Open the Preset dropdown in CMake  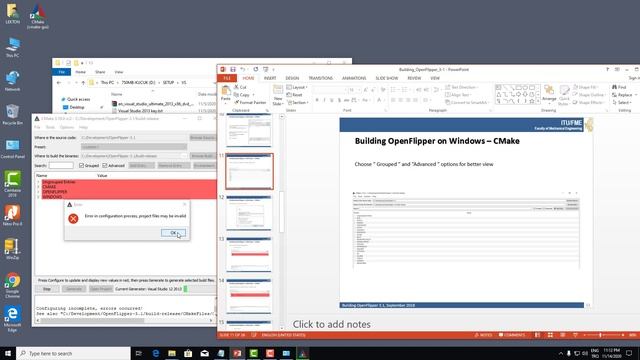(x=134, y=147)
